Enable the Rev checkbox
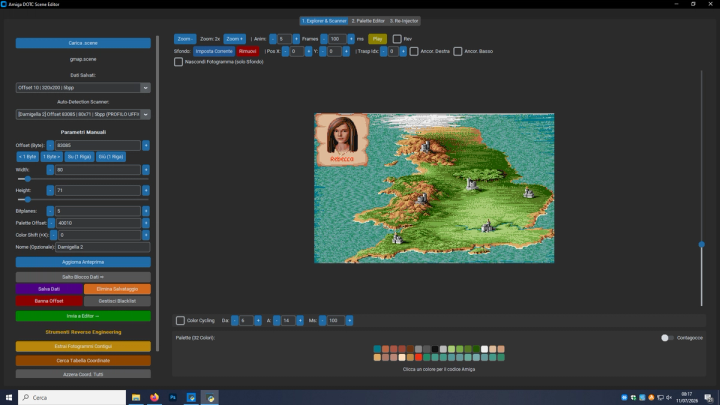 pos(397,39)
